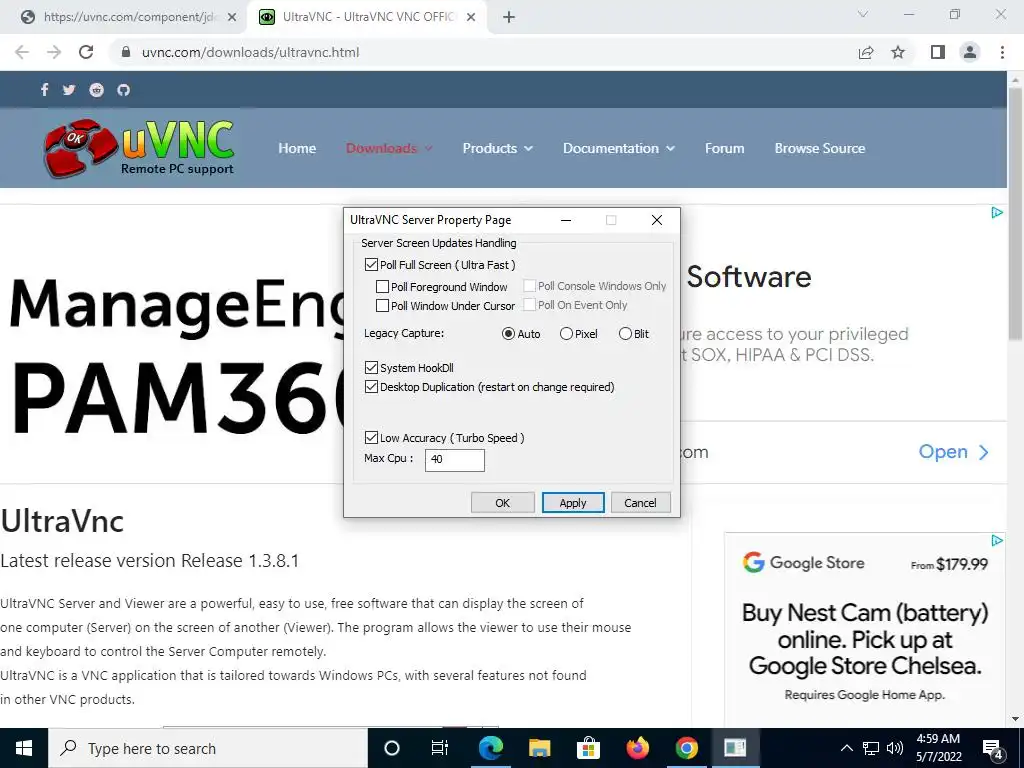This screenshot has width=1024, height=768.
Task: Click the Windows Start button
Action: pyautogui.click(x=24, y=748)
